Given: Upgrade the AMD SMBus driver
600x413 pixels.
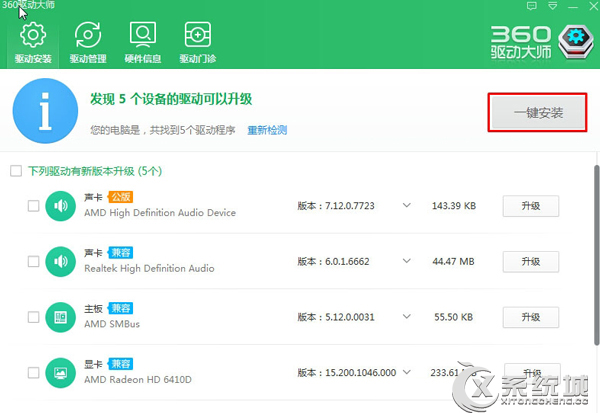Looking at the screenshot, I should [x=531, y=317].
